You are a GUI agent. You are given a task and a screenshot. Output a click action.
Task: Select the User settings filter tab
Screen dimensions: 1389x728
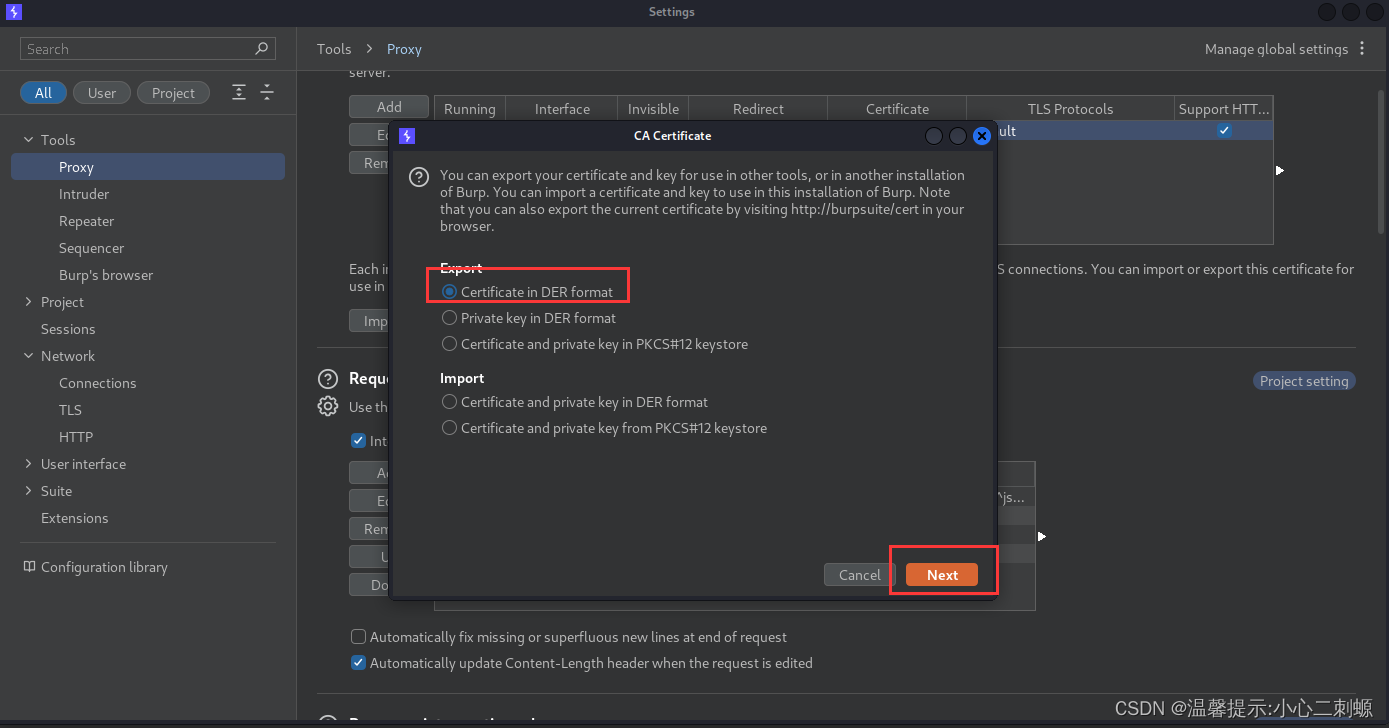coord(102,93)
